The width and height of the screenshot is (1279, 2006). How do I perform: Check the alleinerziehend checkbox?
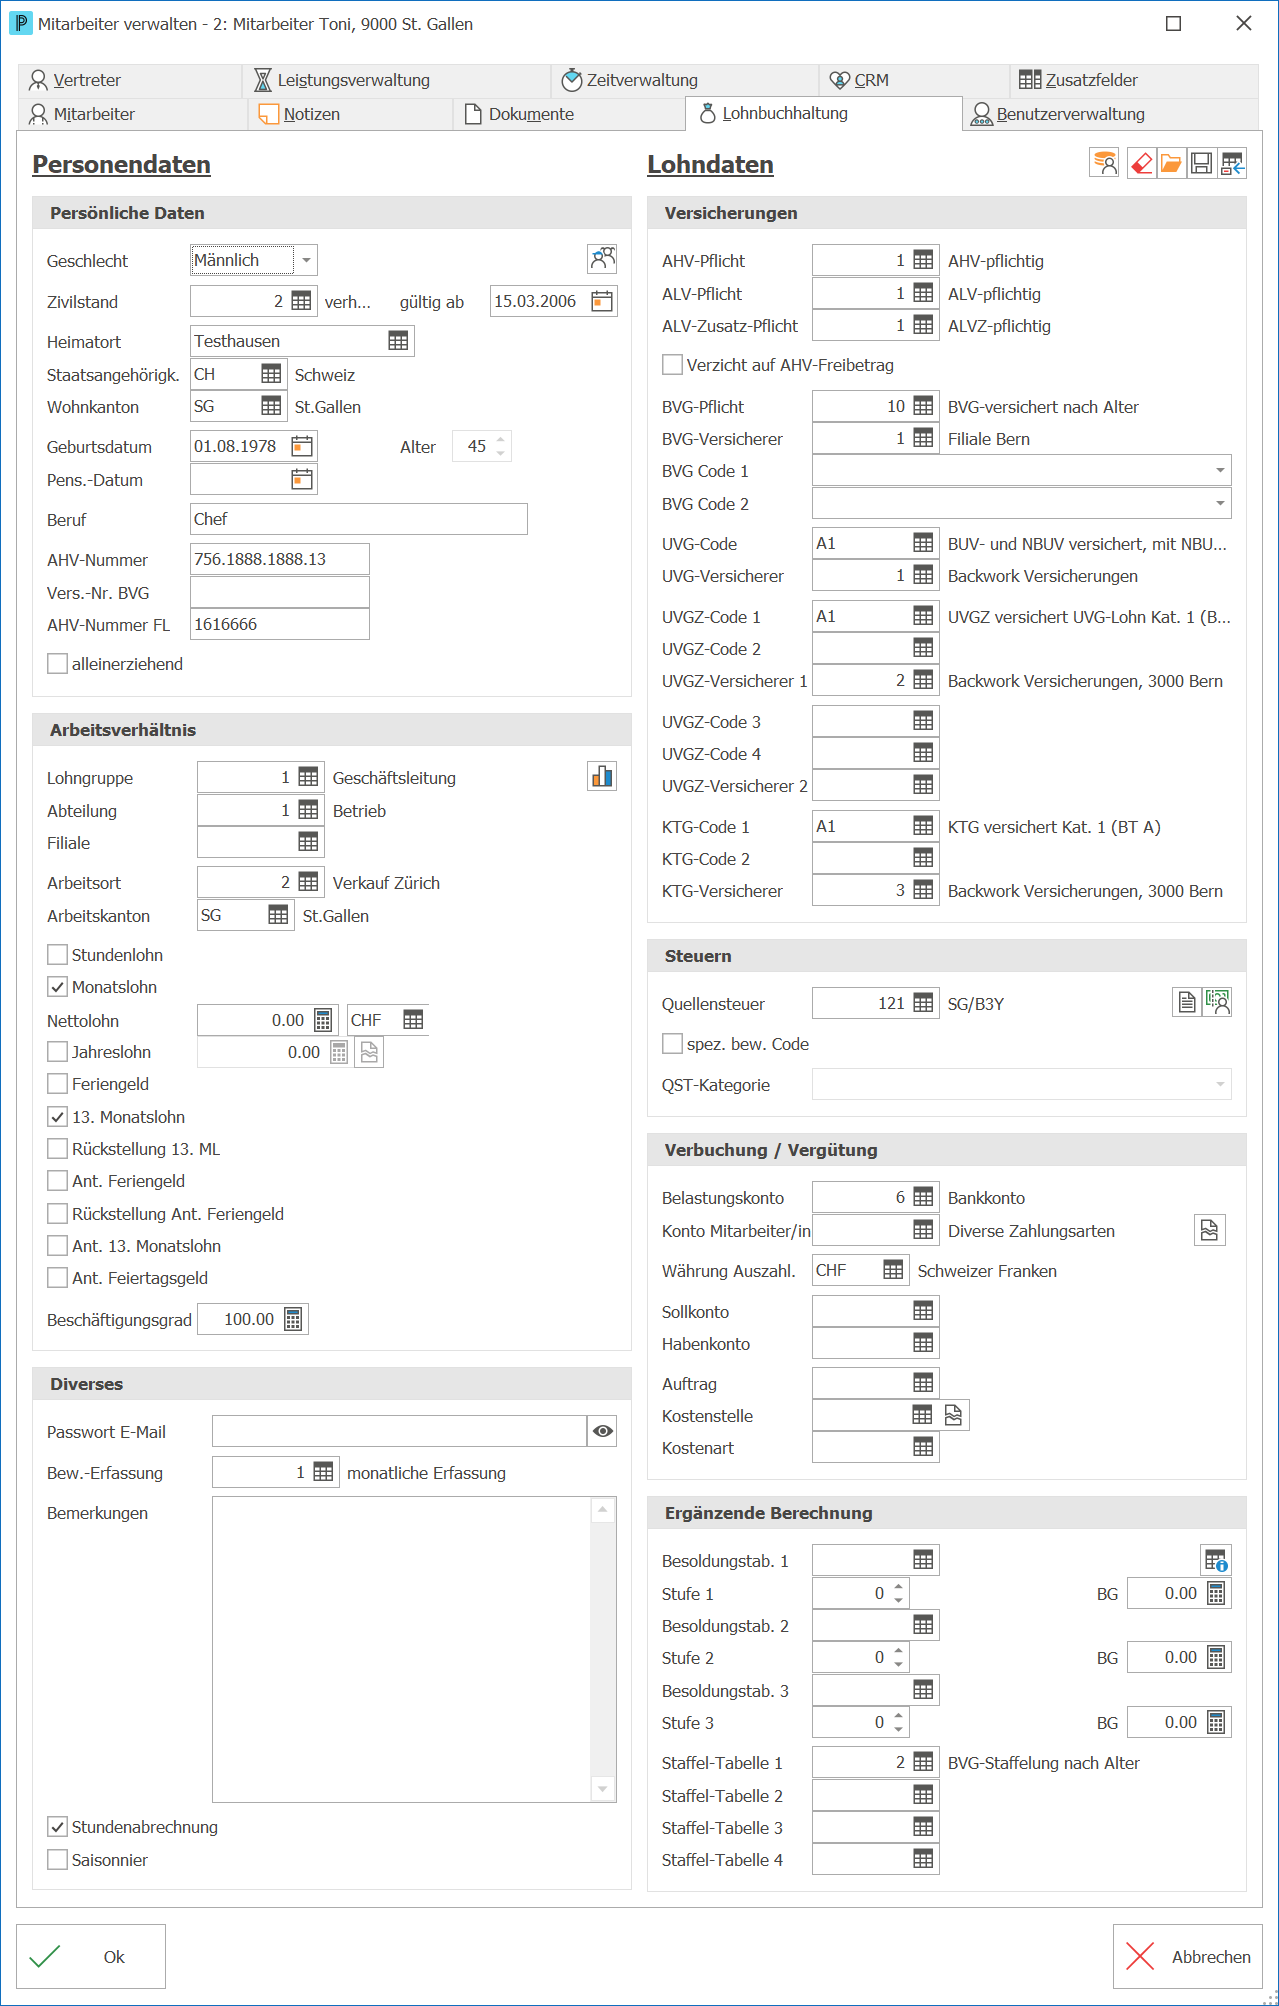(x=58, y=664)
